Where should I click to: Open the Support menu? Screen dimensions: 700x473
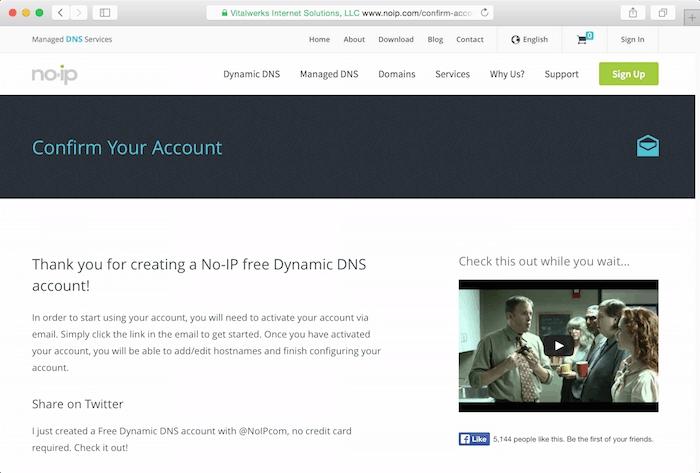(561, 74)
